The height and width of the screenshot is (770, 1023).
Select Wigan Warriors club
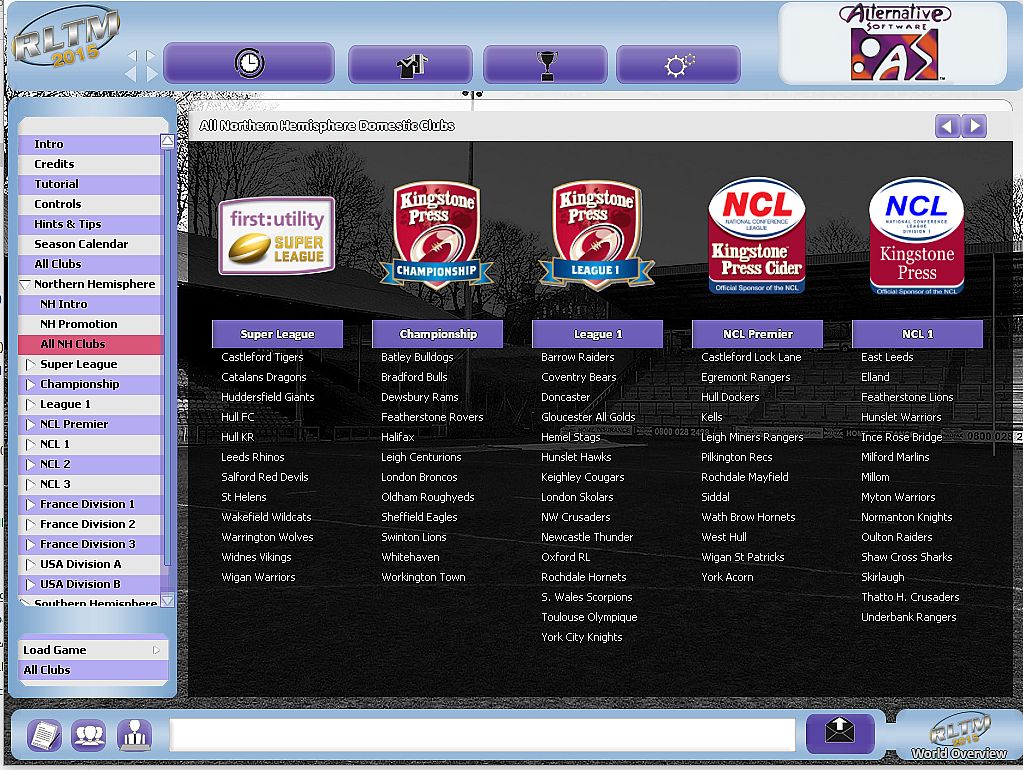[x=258, y=578]
